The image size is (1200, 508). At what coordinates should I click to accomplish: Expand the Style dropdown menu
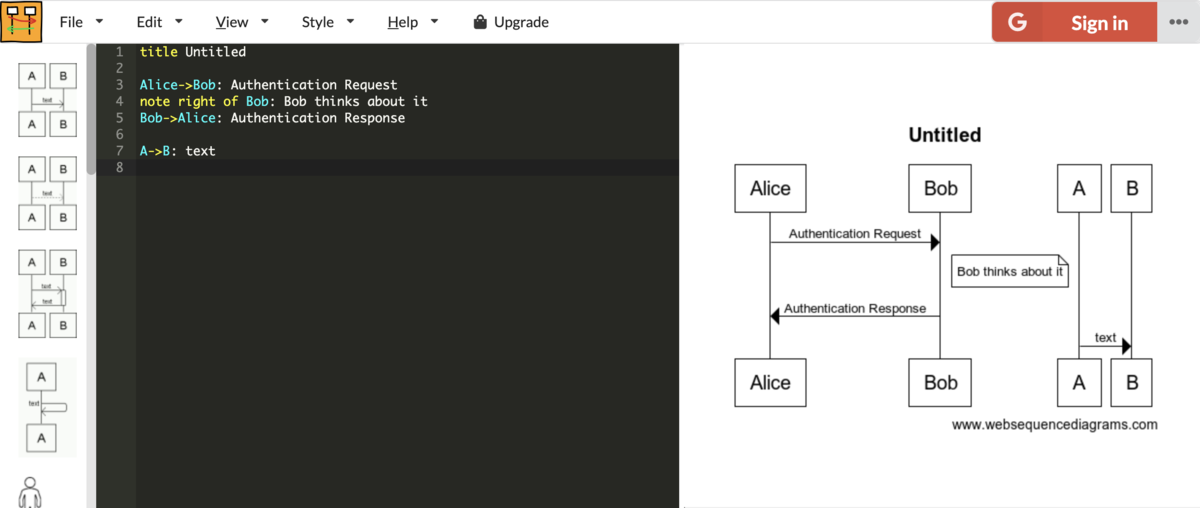(328, 21)
